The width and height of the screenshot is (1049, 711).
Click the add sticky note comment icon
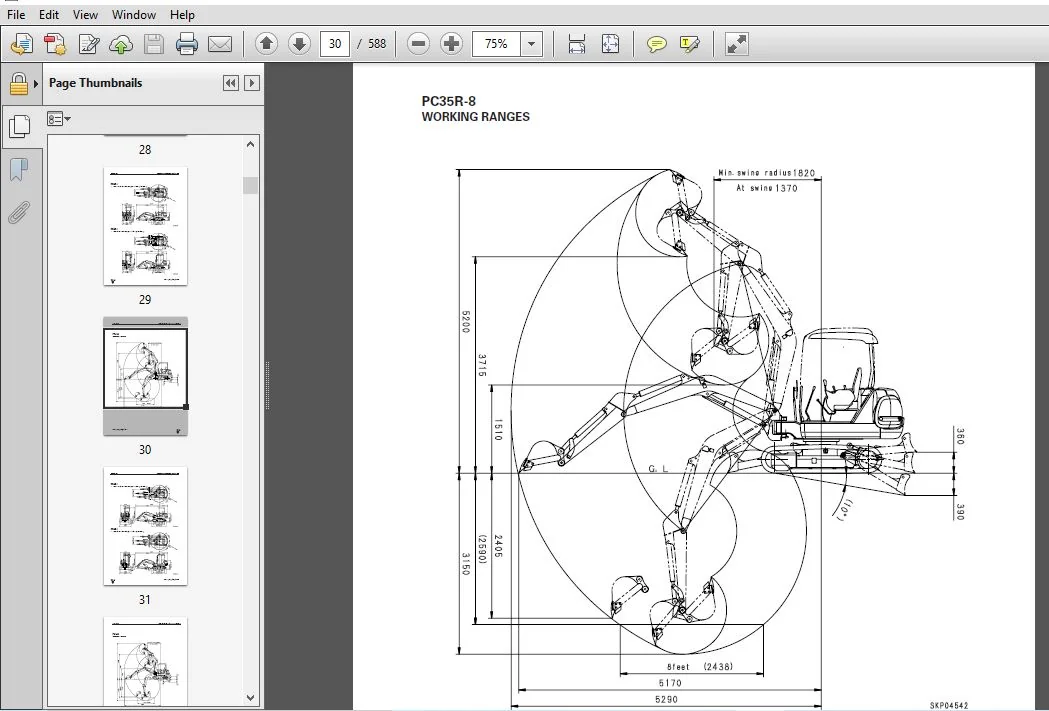click(x=656, y=44)
